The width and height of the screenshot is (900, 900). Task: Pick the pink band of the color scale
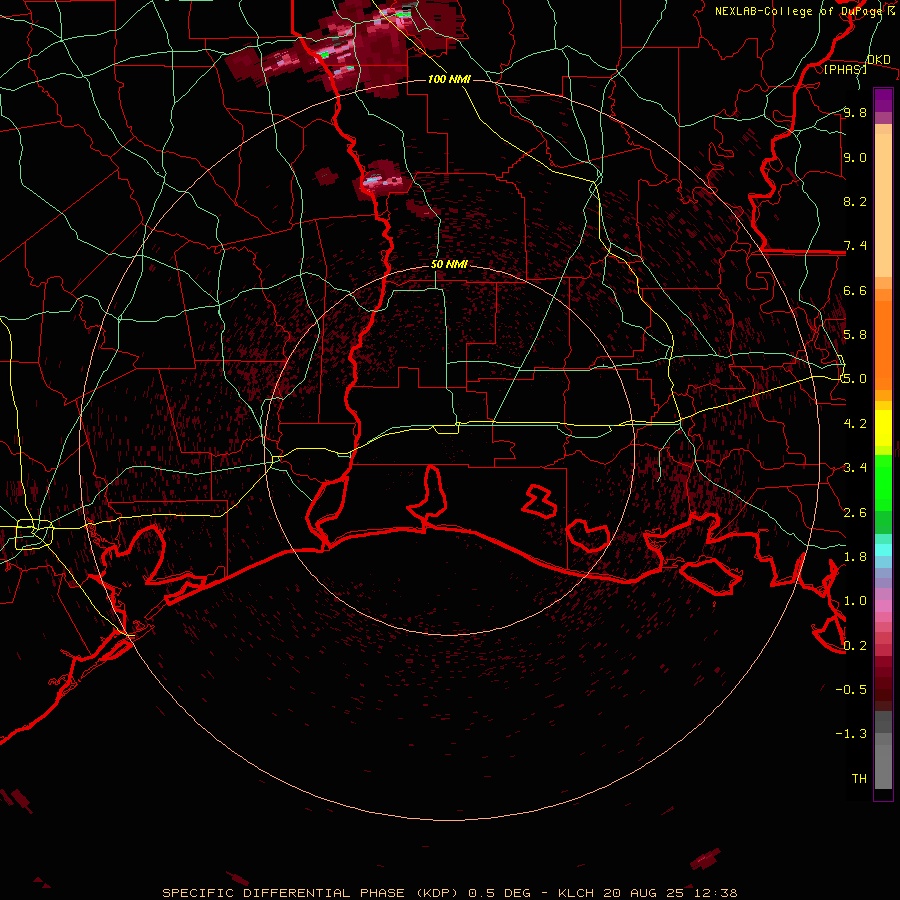[883, 606]
